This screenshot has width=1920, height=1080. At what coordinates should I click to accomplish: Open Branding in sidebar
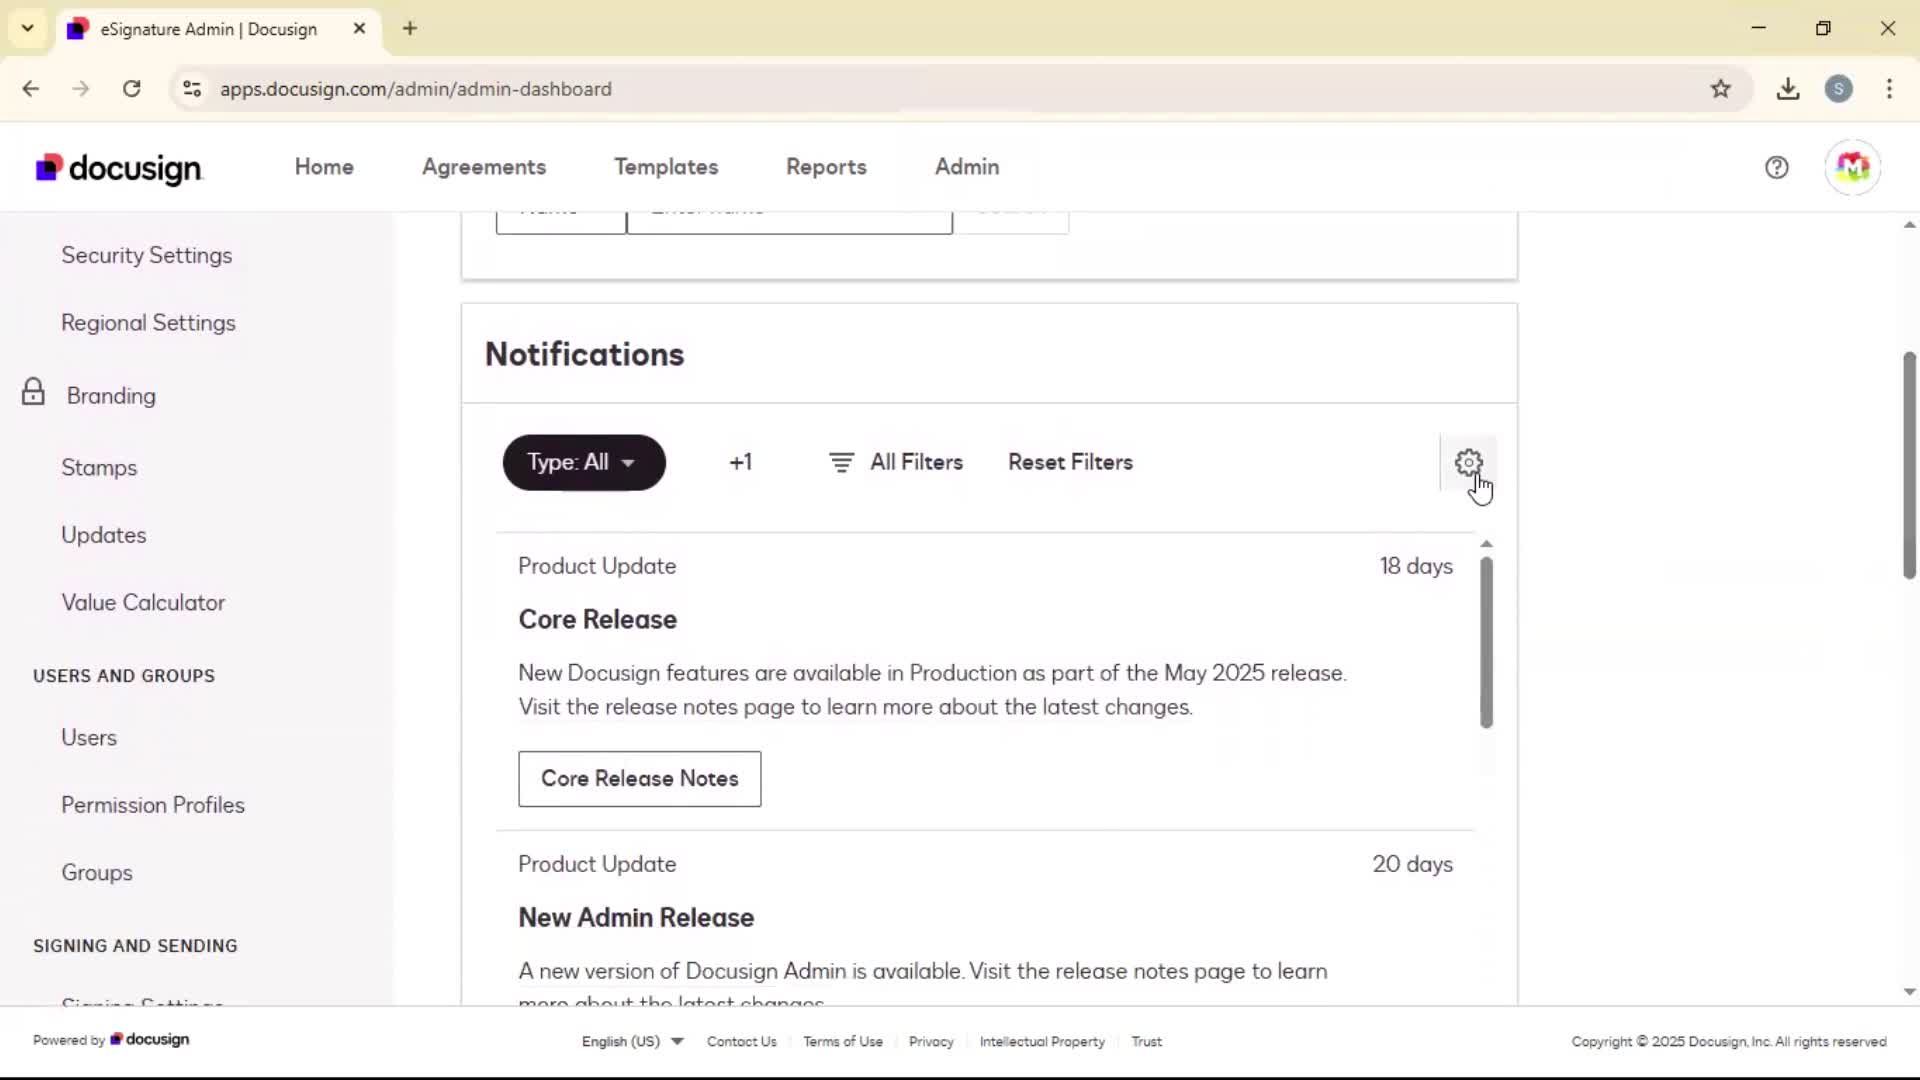pos(111,395)
